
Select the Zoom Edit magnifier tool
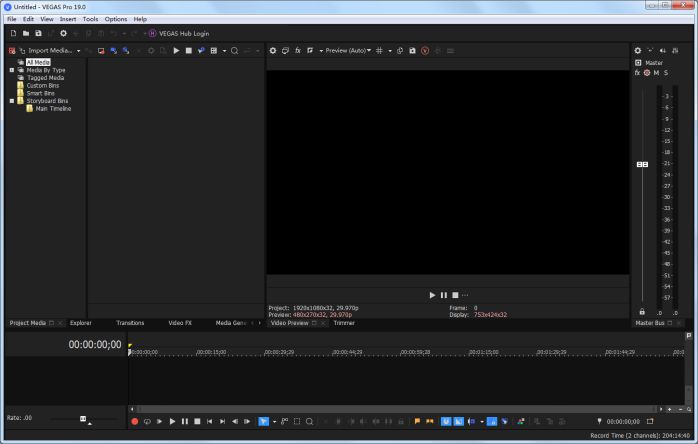pyautogui.click(x=309, y=421)
